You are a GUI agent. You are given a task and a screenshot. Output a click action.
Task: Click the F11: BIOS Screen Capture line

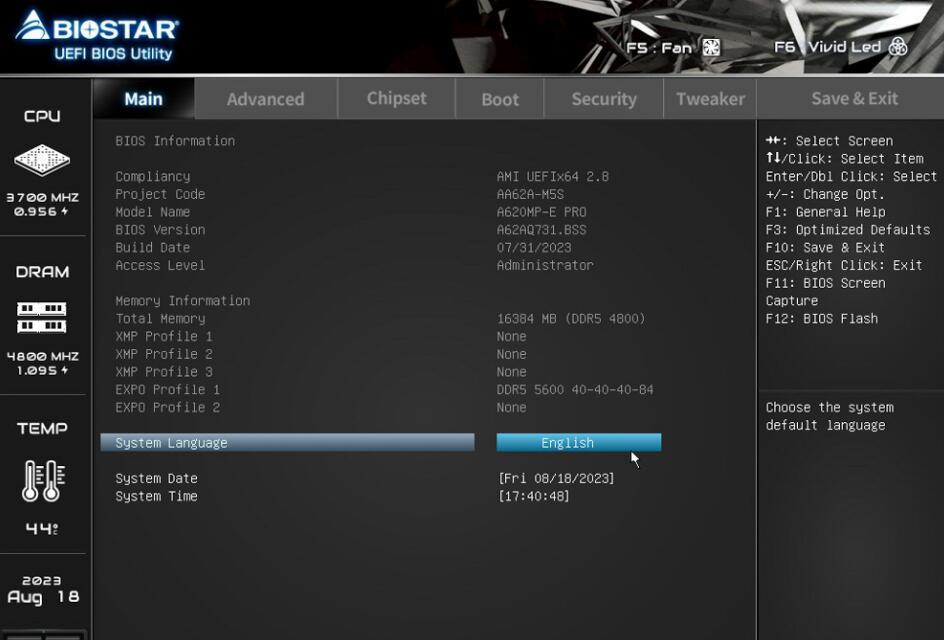pos(825,292)
